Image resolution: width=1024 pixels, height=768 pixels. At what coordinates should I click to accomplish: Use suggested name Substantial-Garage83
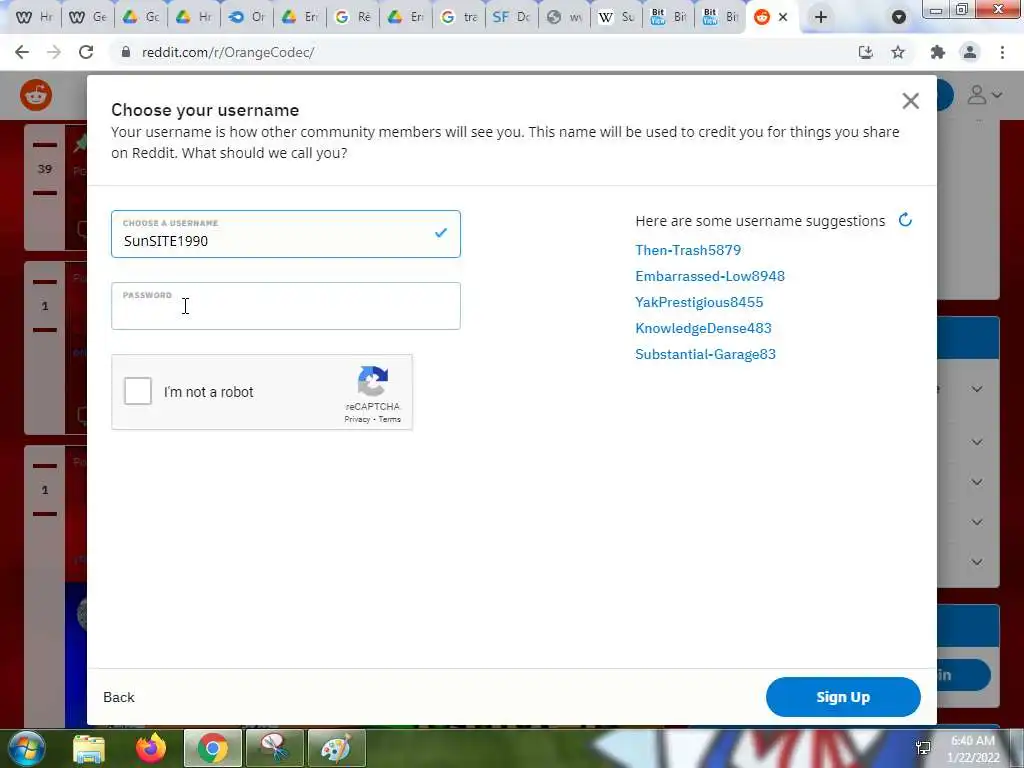pos(705,355)
